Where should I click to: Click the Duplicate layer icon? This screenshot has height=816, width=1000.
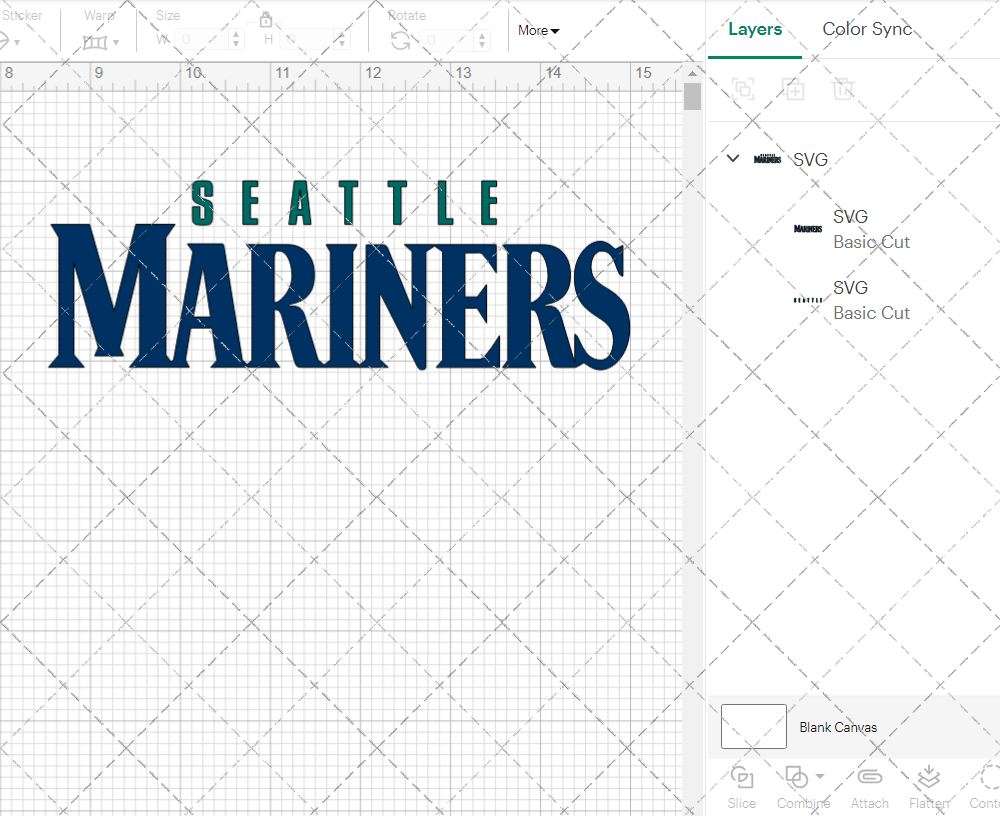click(x=794, y=89)
